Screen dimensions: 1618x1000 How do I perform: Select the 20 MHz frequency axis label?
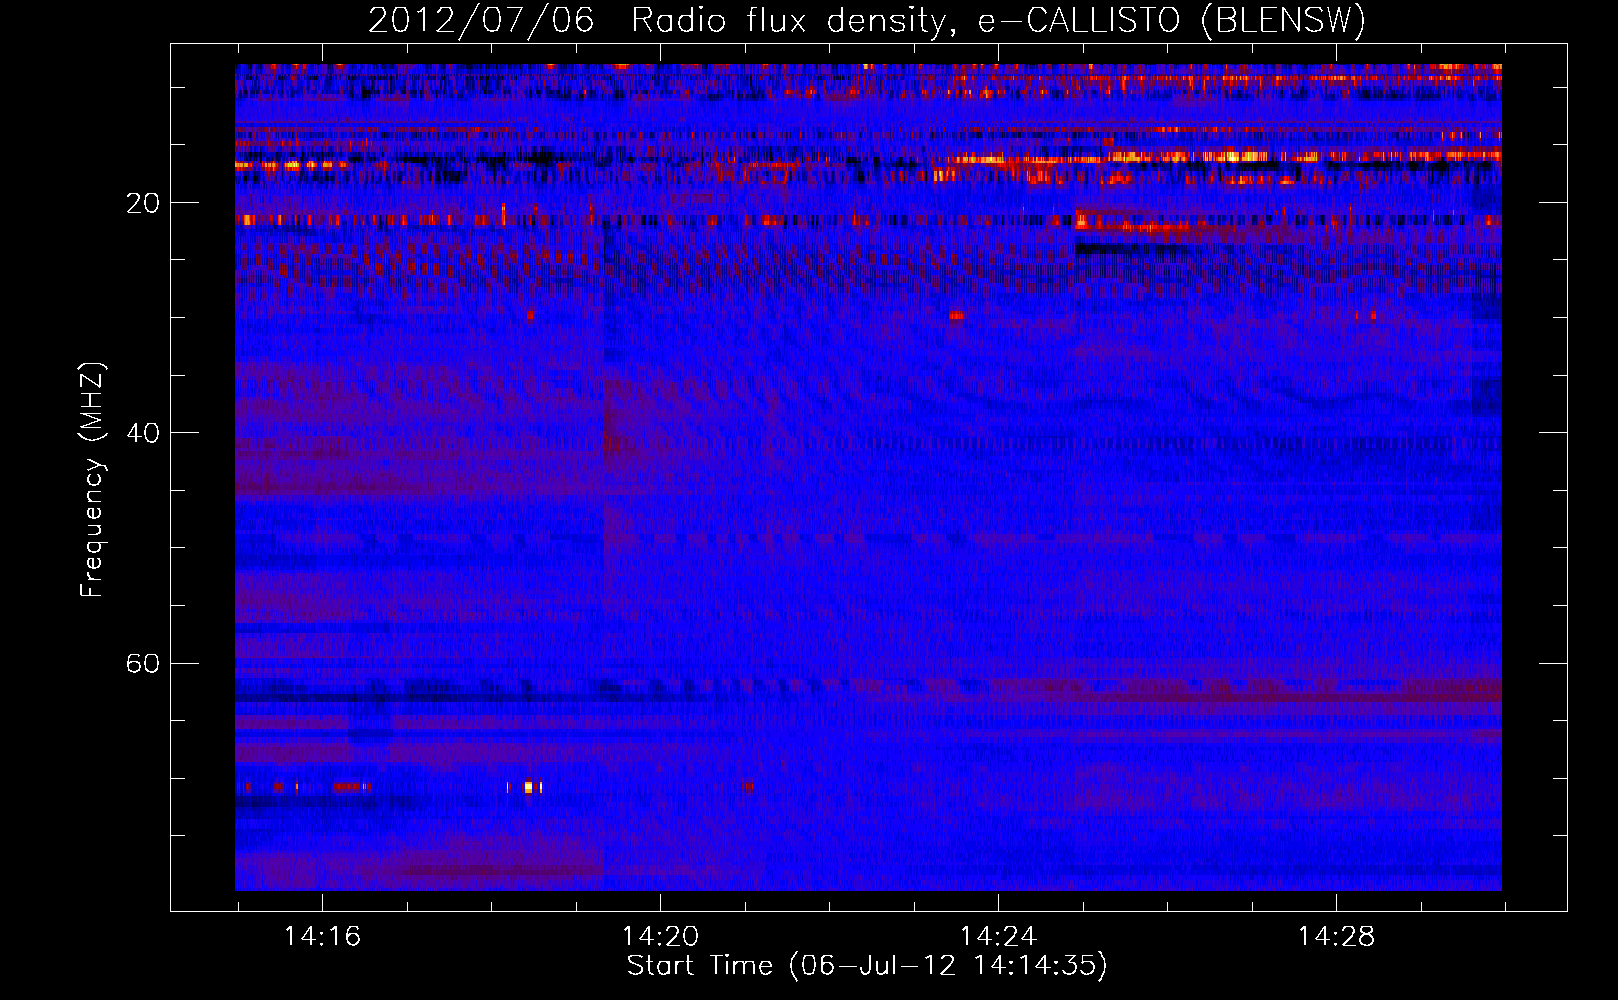pos(143,203)
